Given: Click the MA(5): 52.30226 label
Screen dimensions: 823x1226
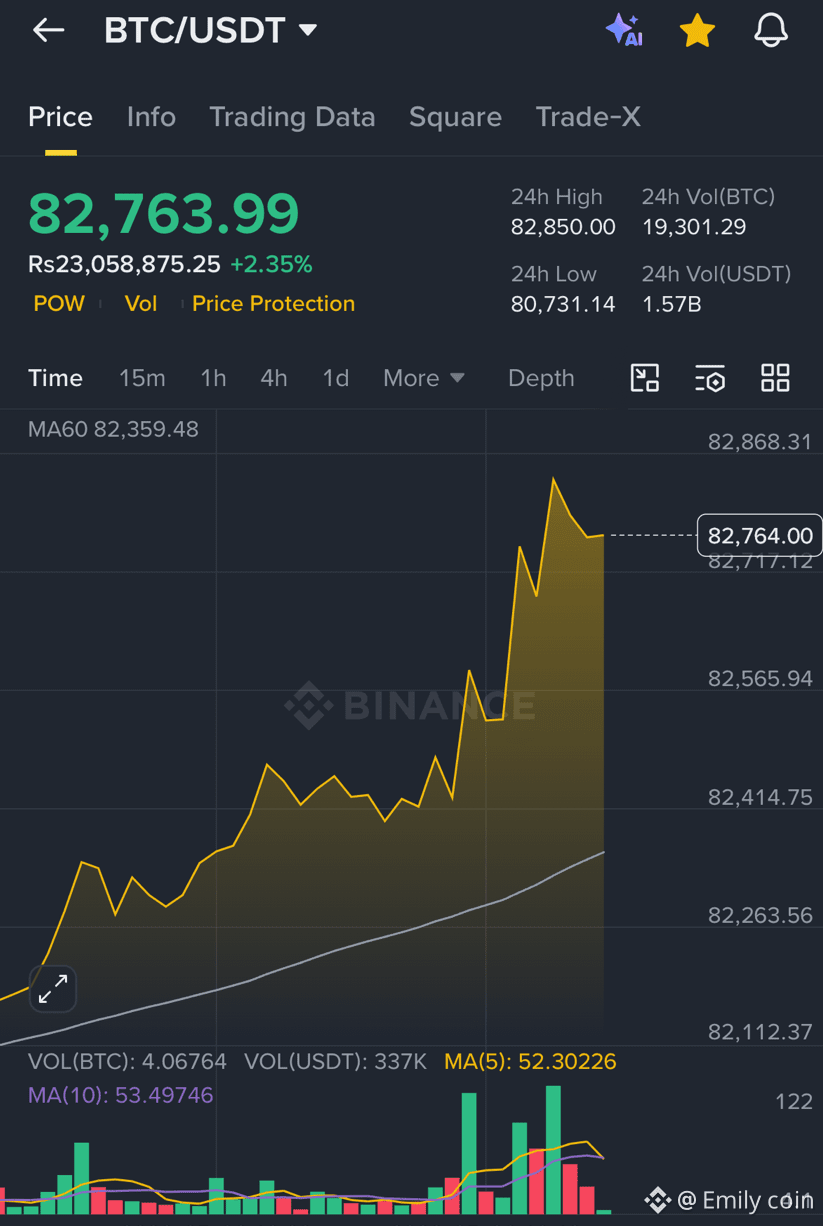Looking at the screenshot, I should coord(530,1061).
